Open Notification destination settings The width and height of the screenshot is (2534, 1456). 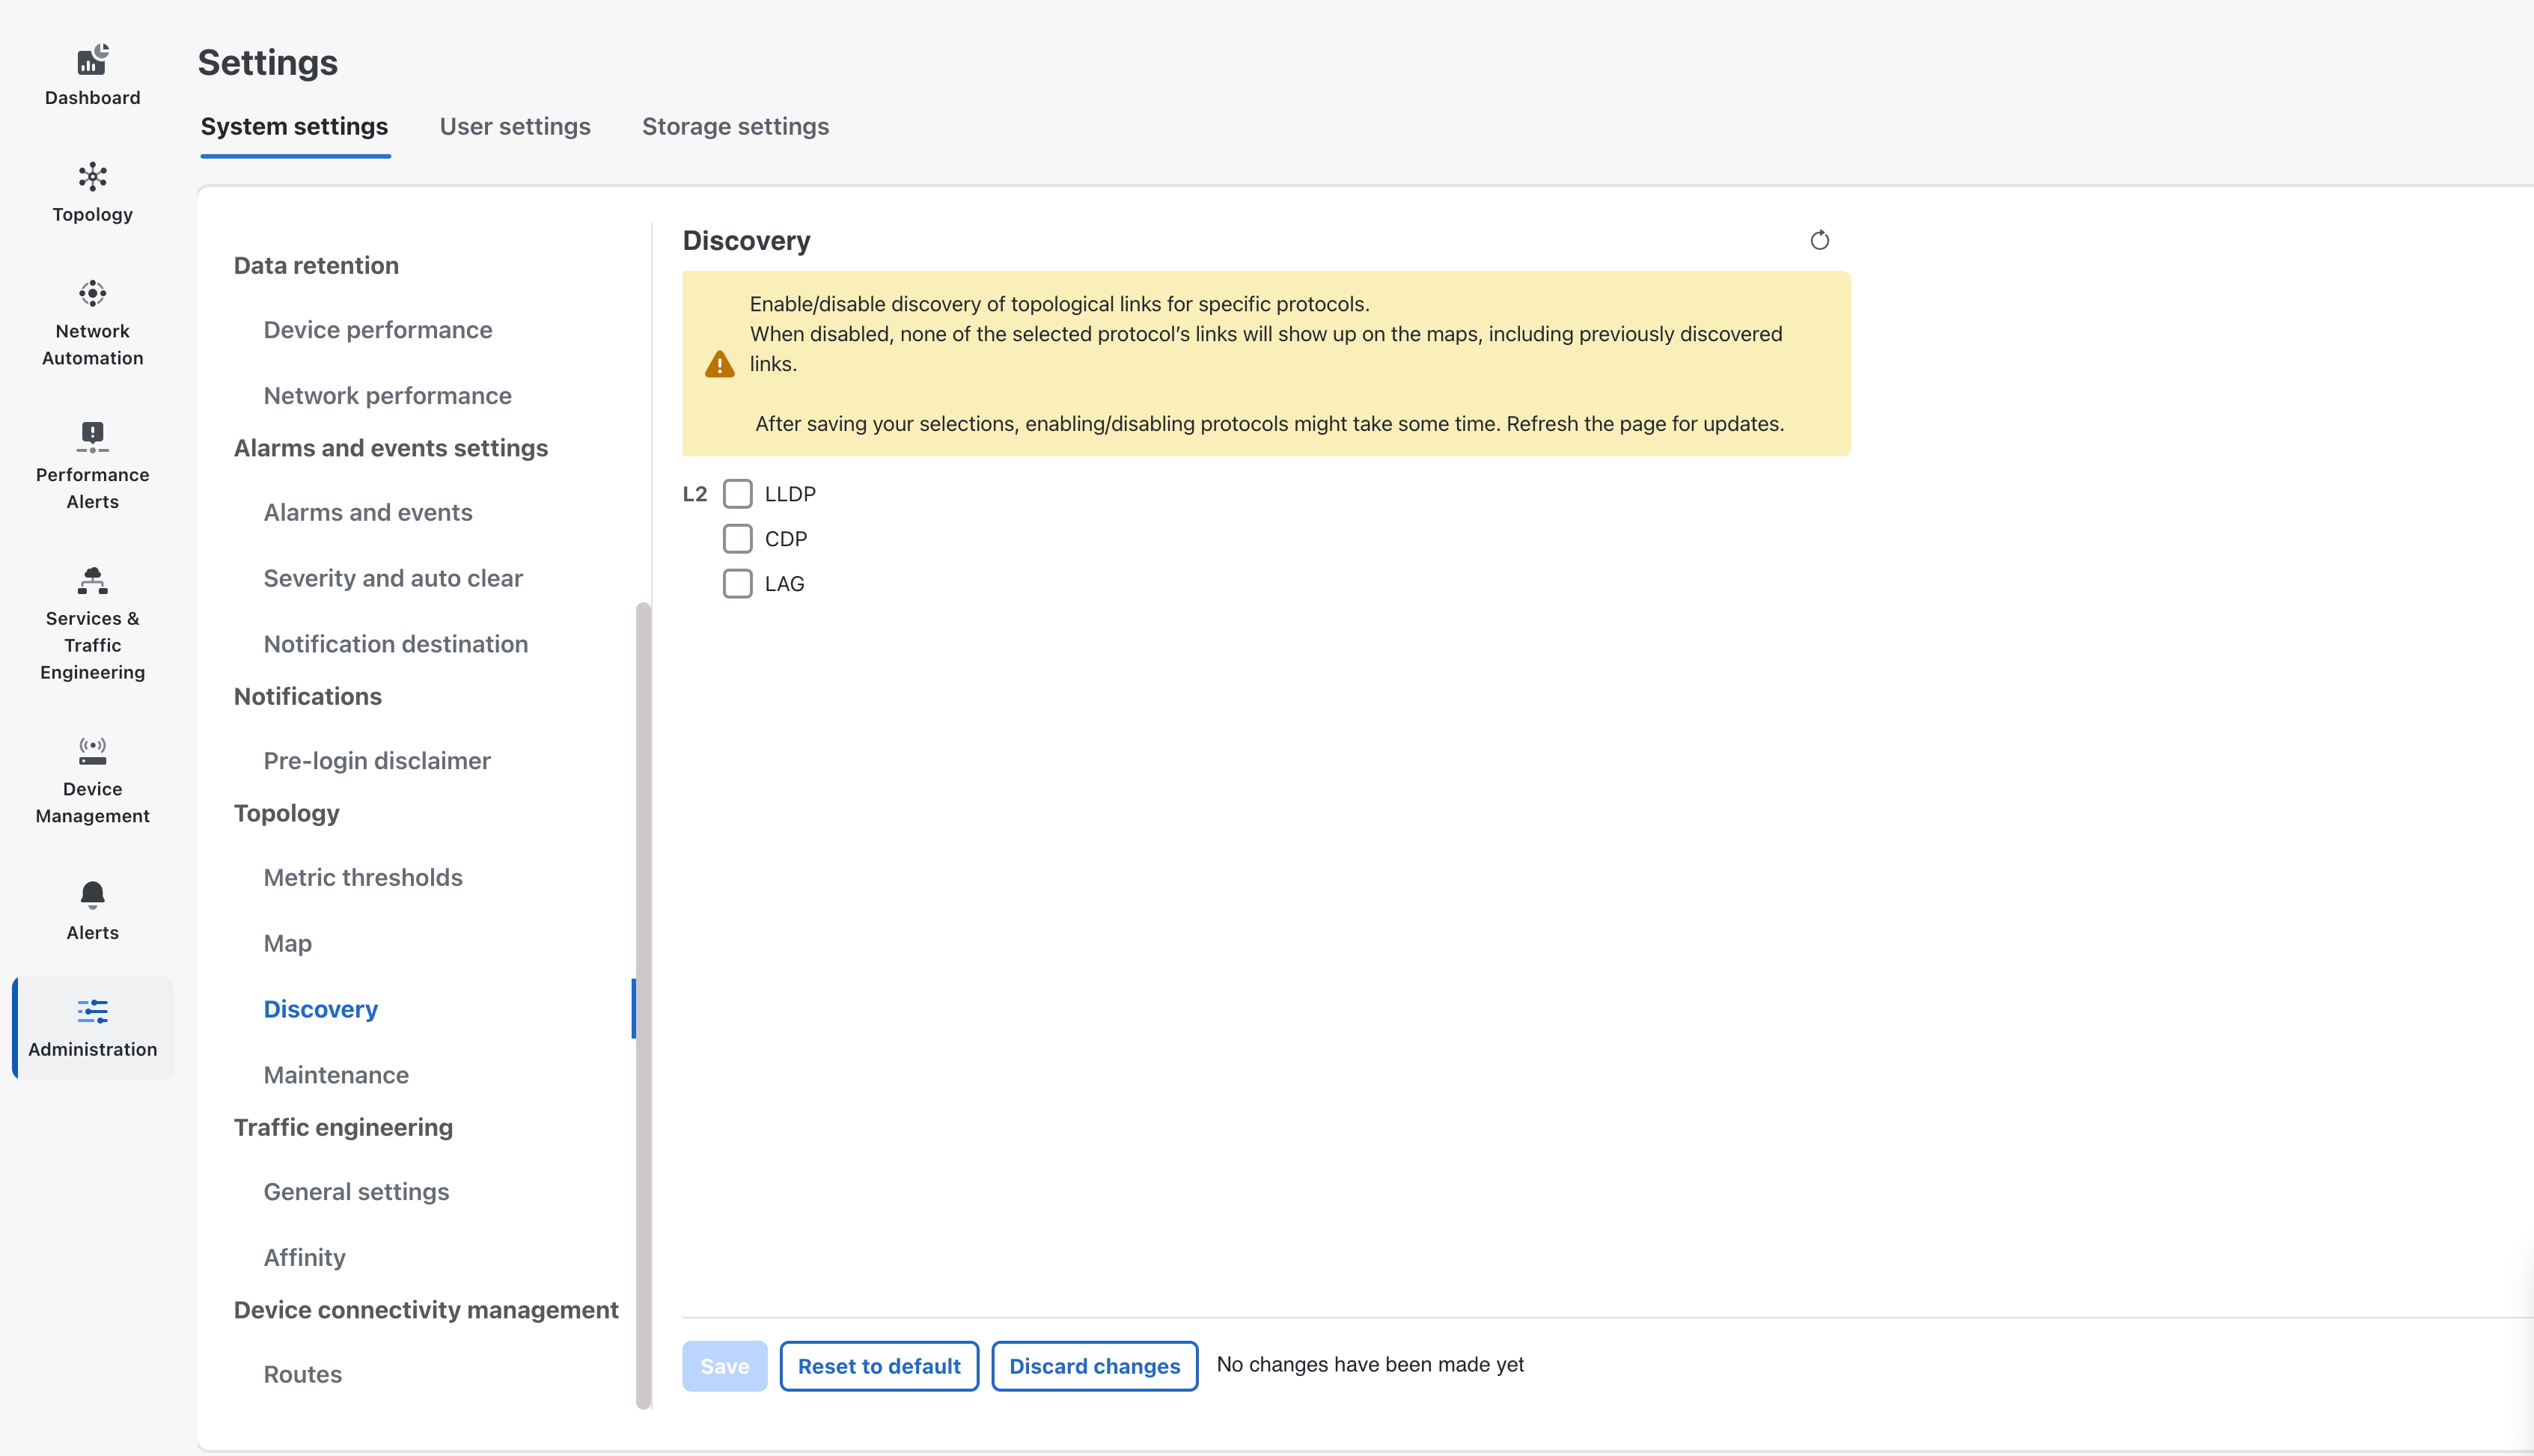click(395, 645)
